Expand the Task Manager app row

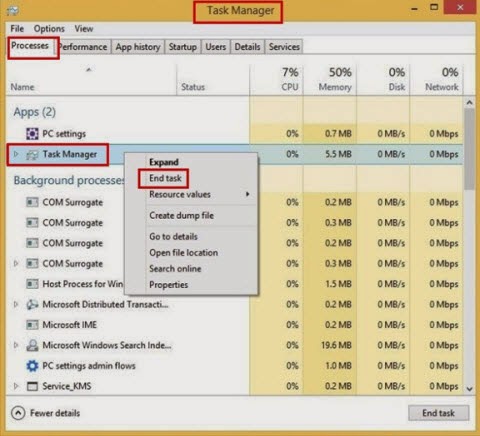pos(16,154)
